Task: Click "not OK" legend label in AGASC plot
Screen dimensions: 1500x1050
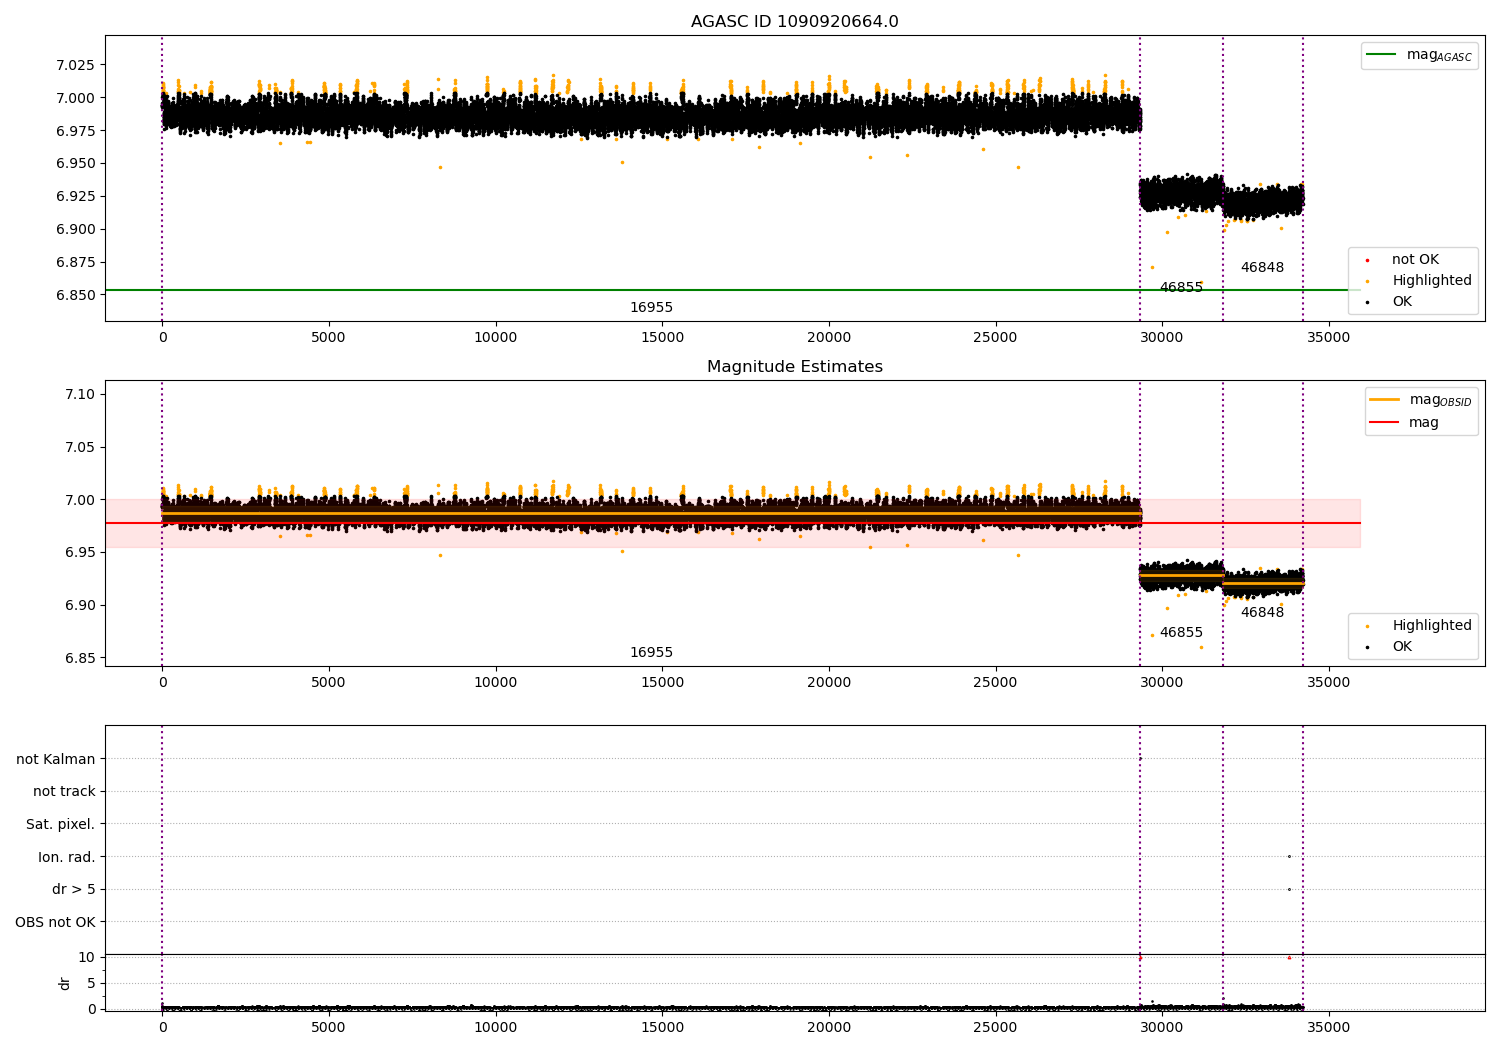Action: (x=1415, y=260)
